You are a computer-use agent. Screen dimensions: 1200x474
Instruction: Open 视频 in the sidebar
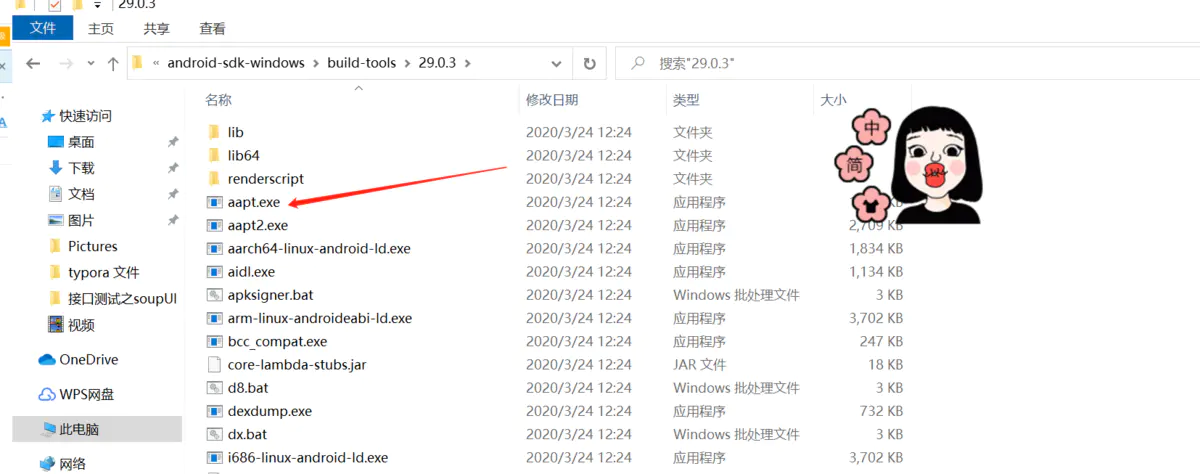(x=82, y=325)
